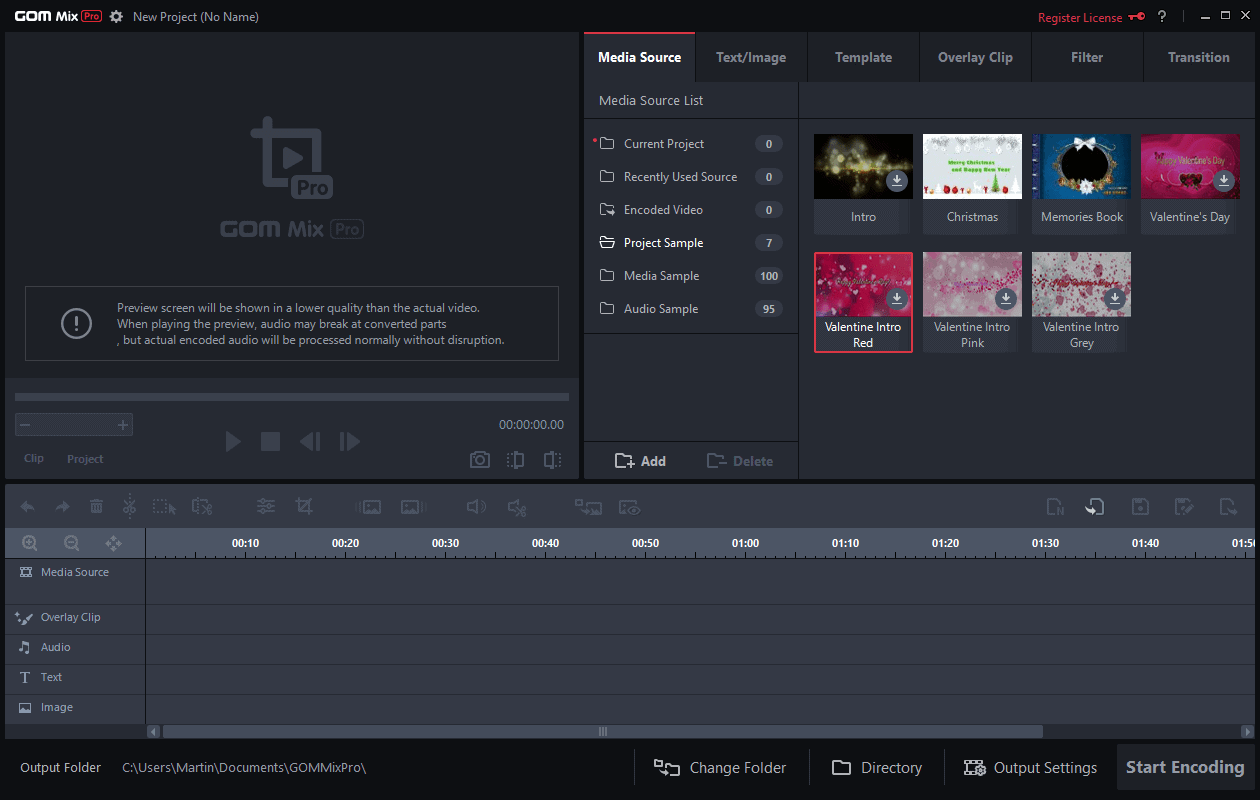Switch preview mode to Clip
This screenshot has height=800, width=1260.
(34, 459)
